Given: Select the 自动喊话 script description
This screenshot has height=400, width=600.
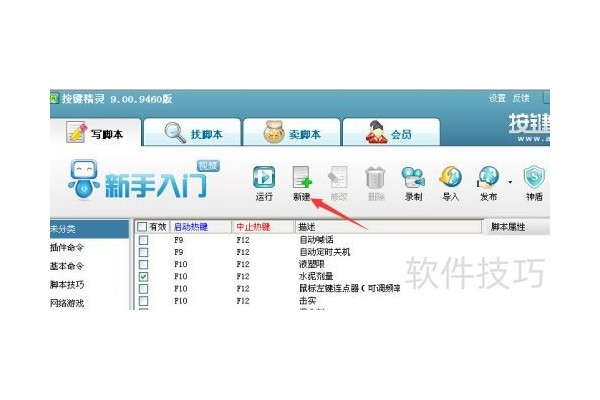Looking at the screenshot, I should coord(316,240).
